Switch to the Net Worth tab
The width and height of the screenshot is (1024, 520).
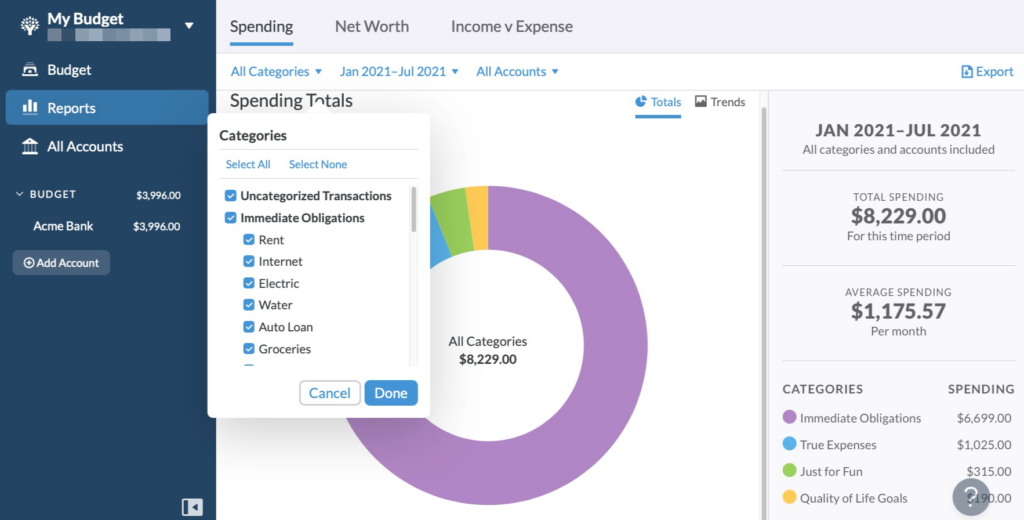pos(372,27)
